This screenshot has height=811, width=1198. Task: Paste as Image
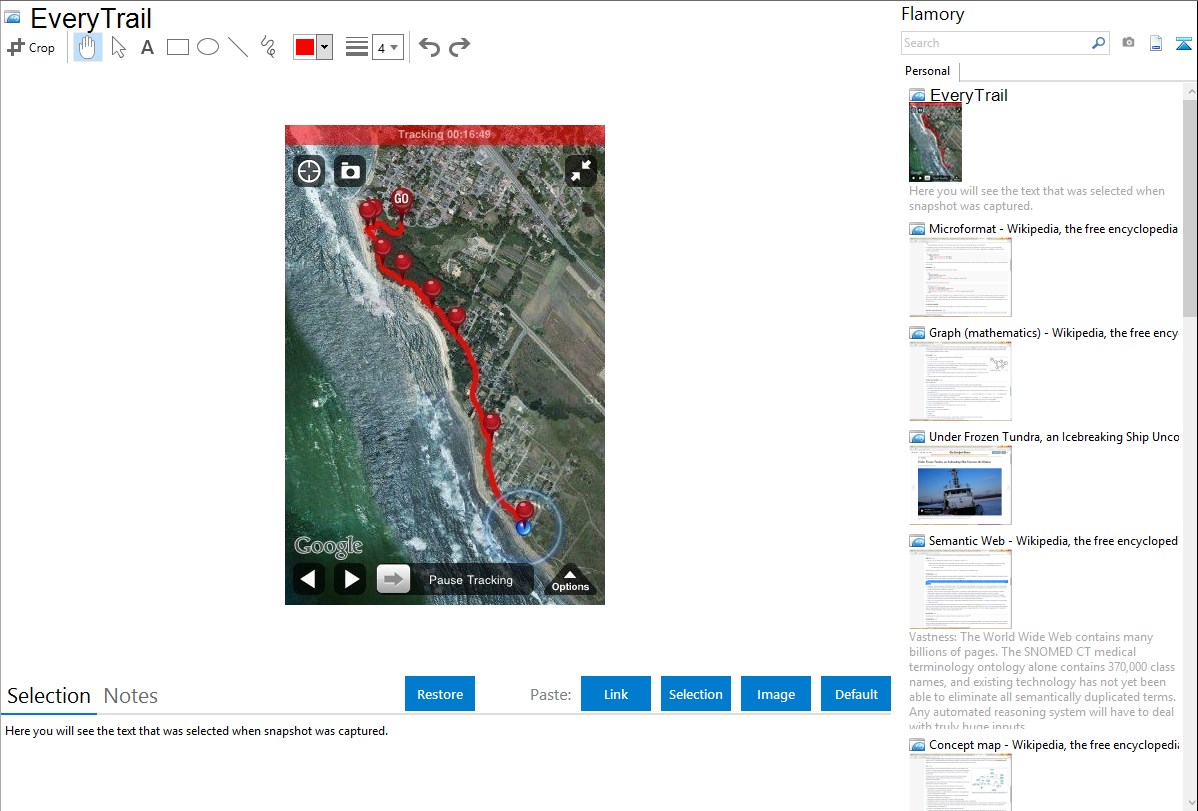click(776, 694)
